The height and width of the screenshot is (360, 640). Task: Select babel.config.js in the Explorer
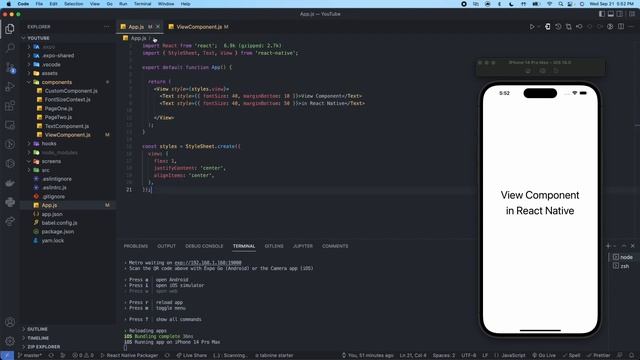[x=59, y=223]
